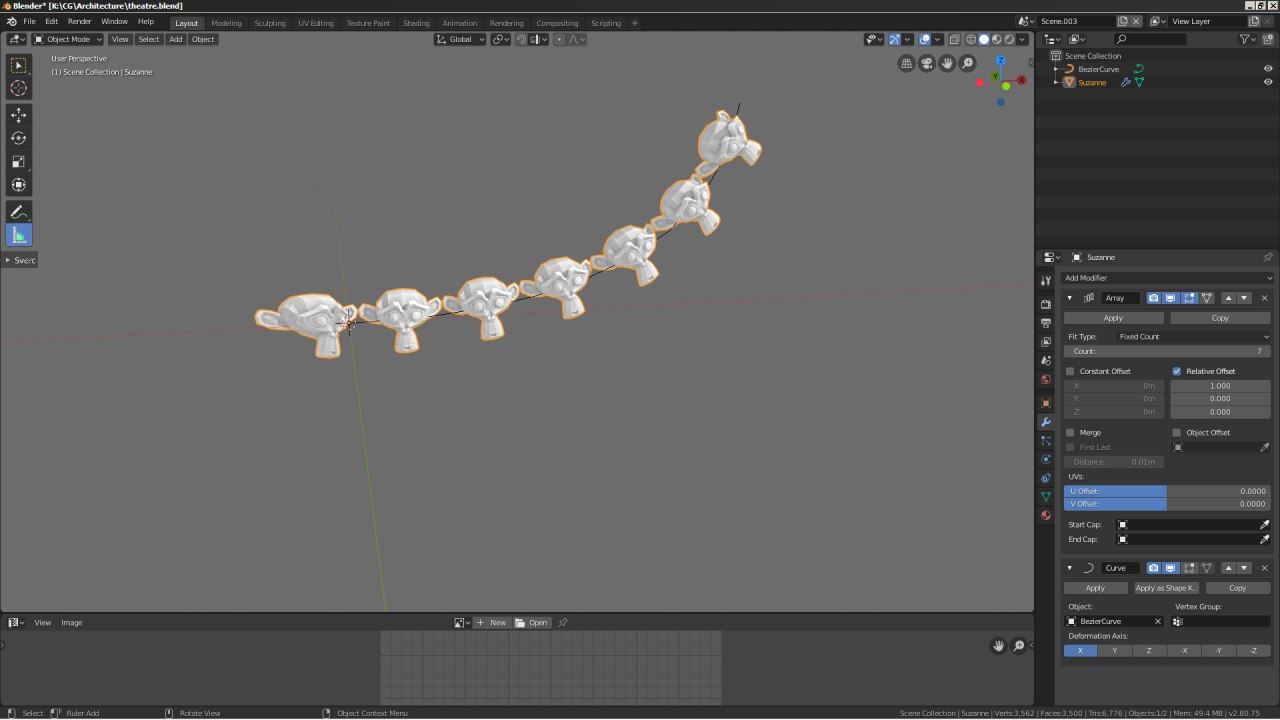Viewport: 1280px width, 720px height.
Task: Apply the Array modifier
Action: point(1113,318)
